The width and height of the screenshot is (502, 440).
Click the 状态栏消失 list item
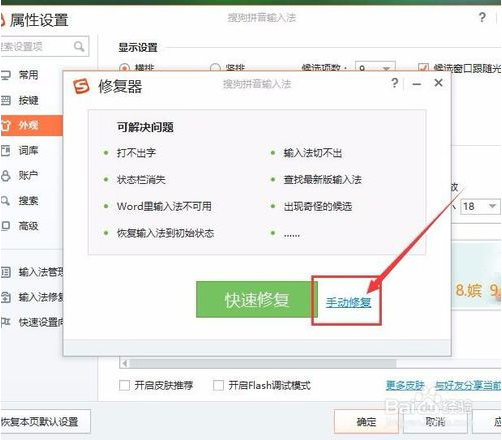(141, 180)
